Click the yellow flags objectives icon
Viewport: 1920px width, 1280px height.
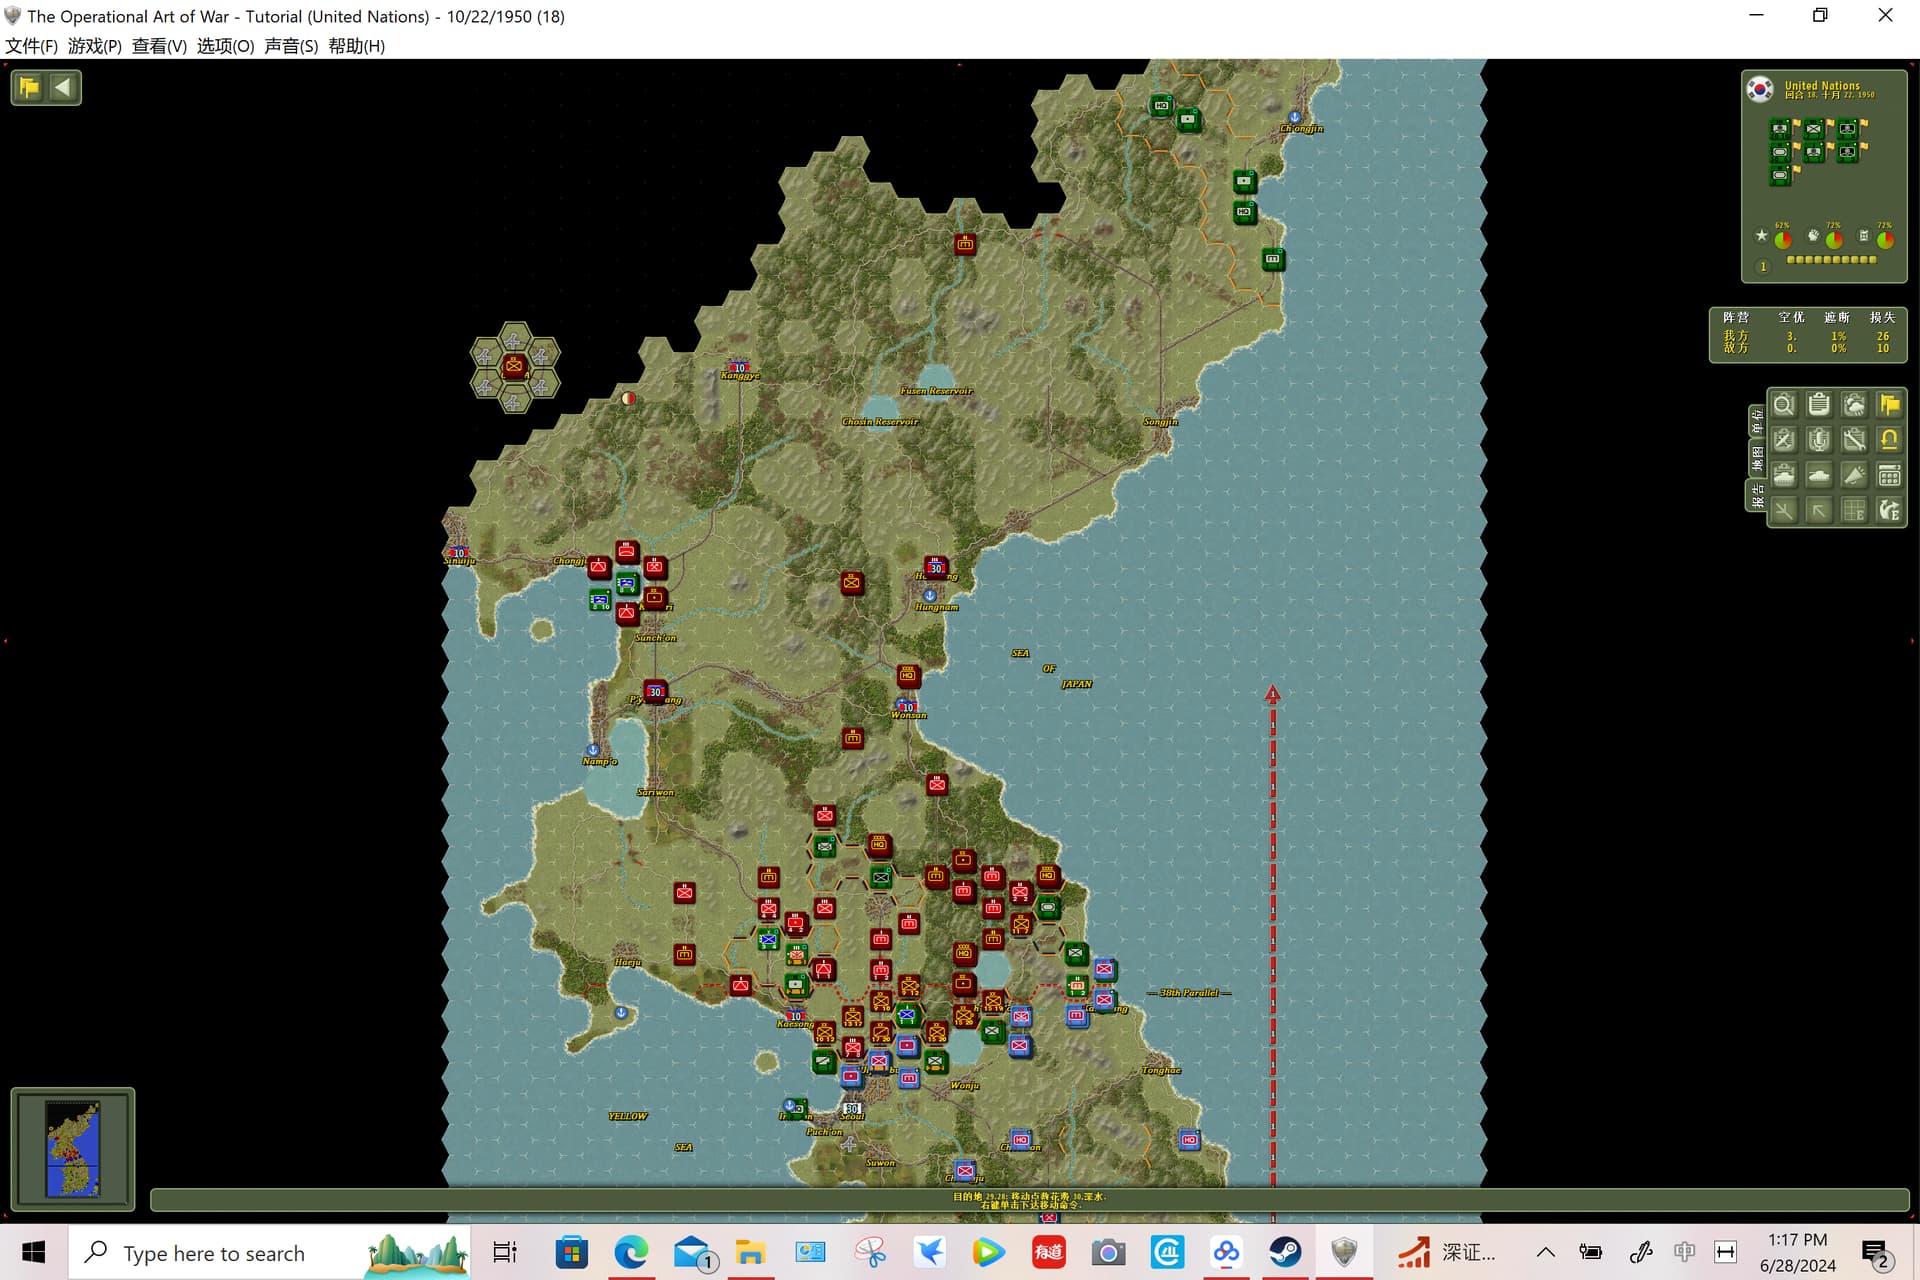pyautogui.click(x=1889, y=405)
